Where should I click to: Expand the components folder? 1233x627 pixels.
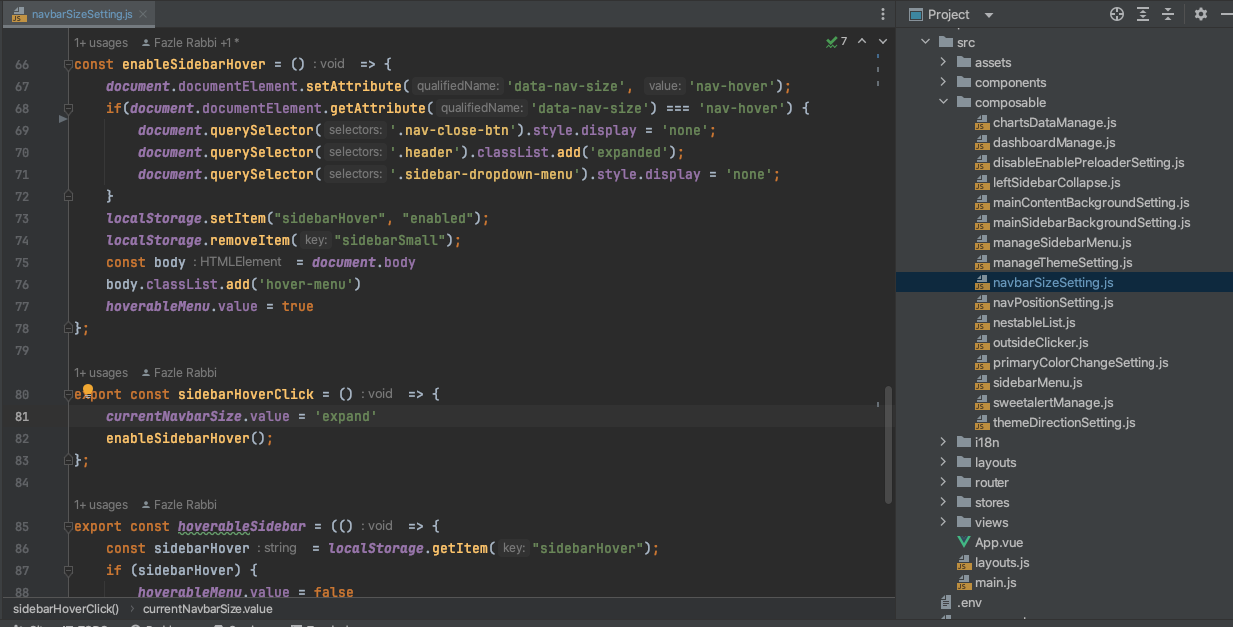pyautogui.click(x=943, y=82)
